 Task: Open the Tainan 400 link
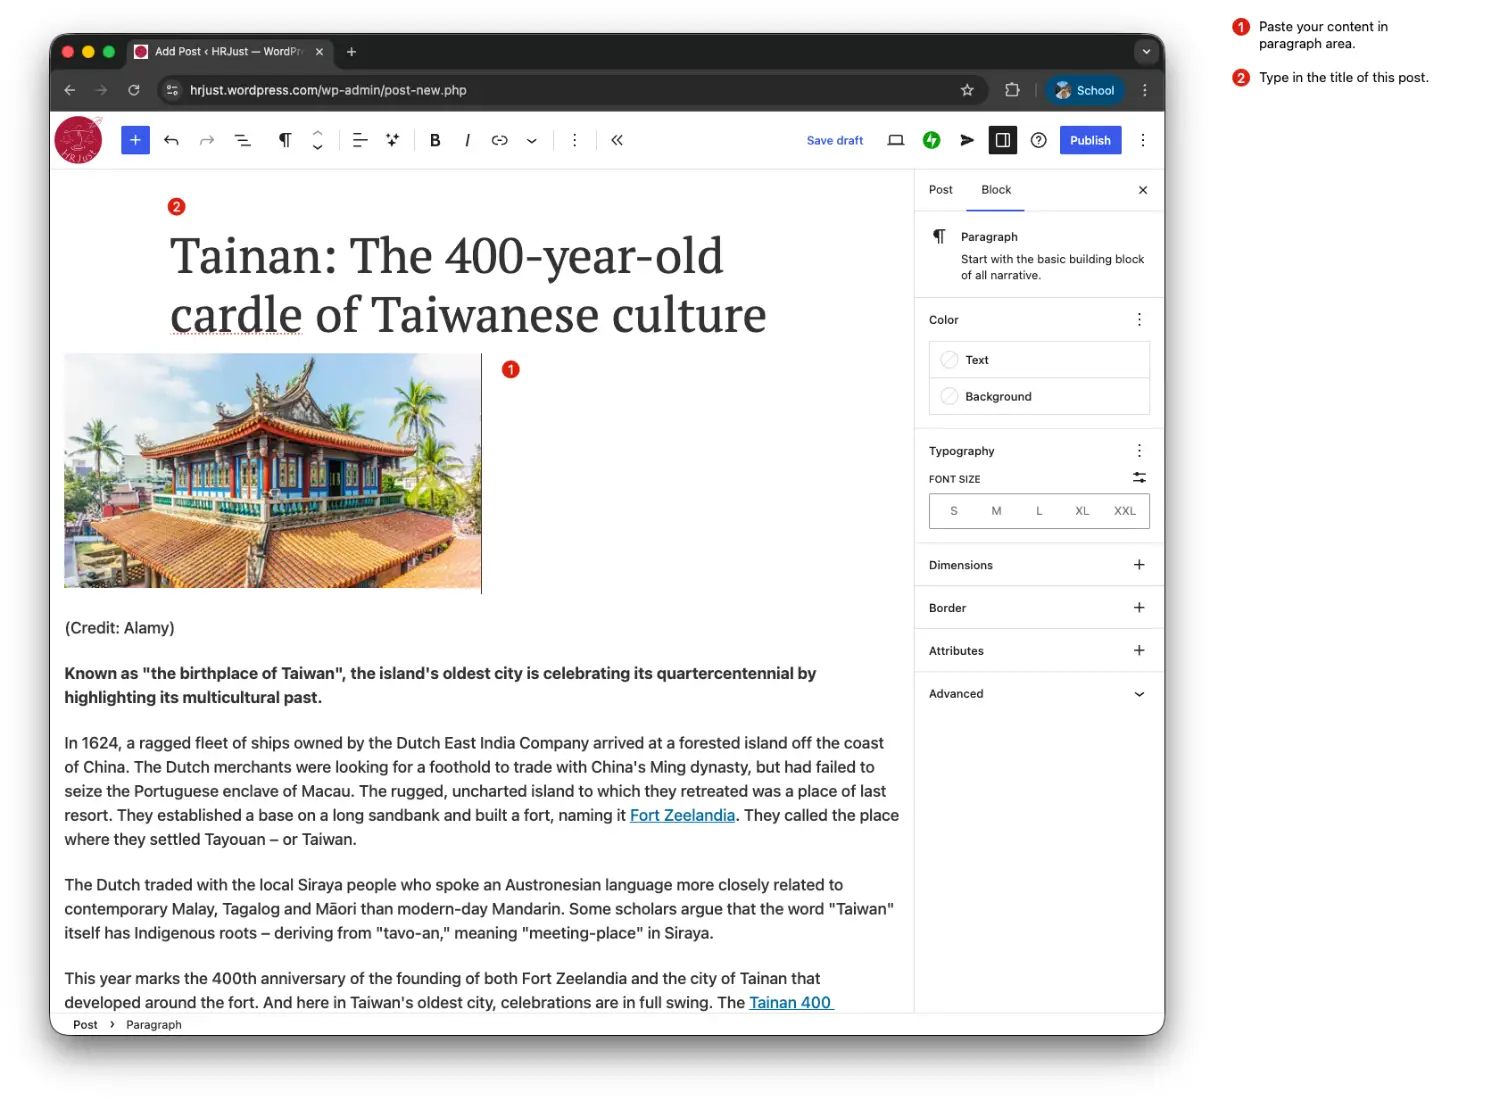790,1002
